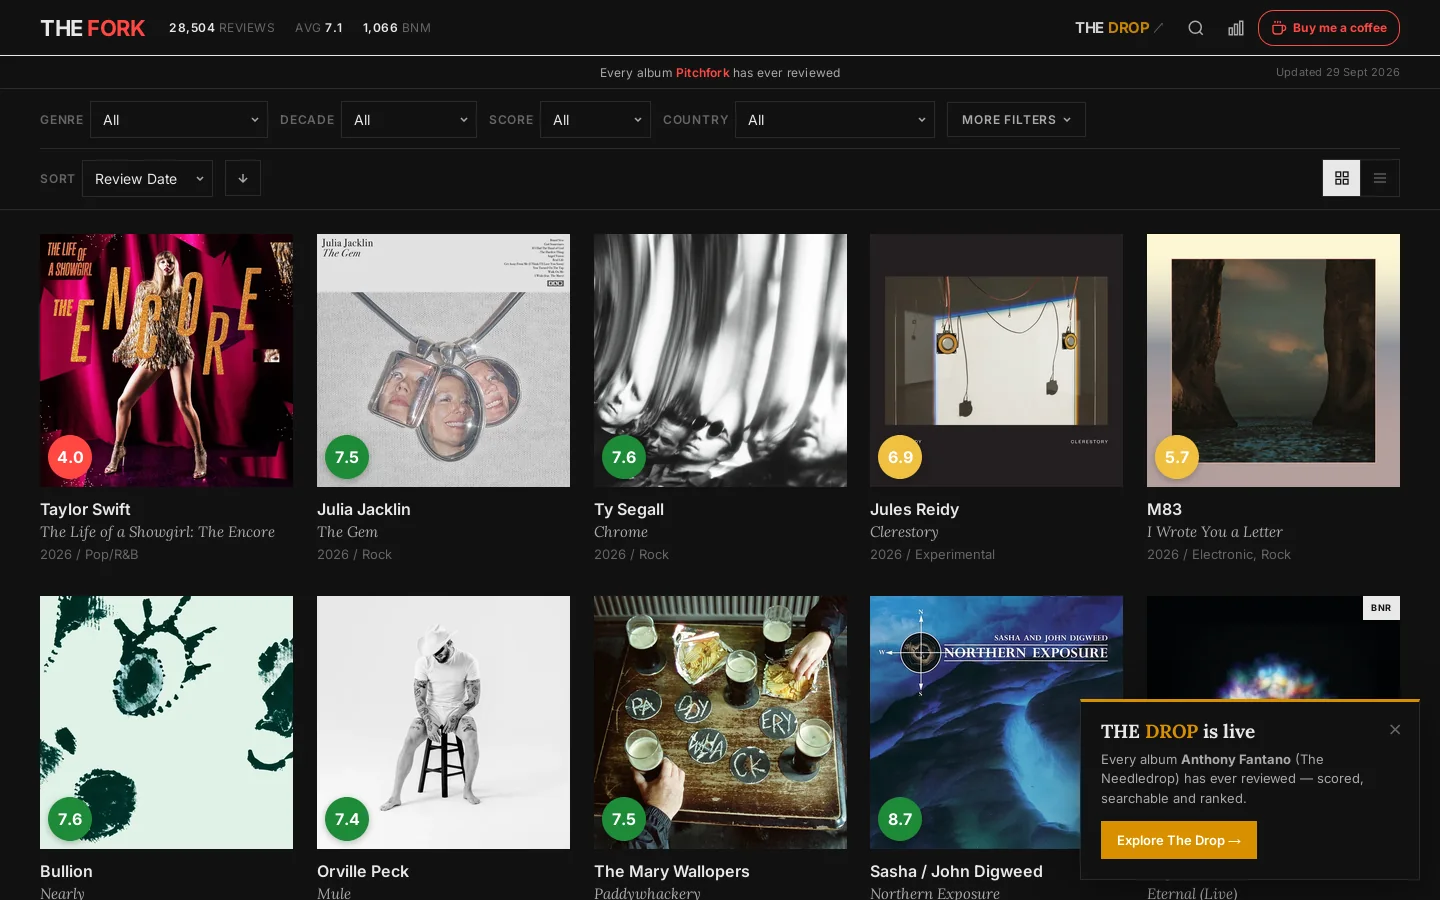Image resolution: width=1440 pixels, height=900 pixels.
Task: Click artist name The Mary Wallopers
Action: pyautogui.click(x=672, y=871)
